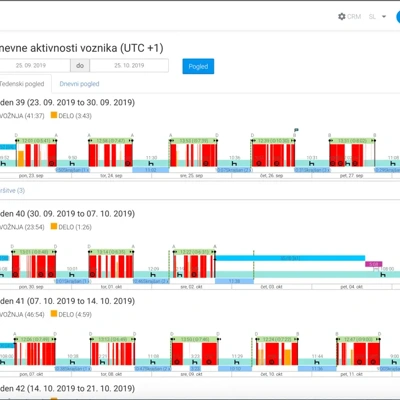Click the bed rest icon before sre, 25. sep
Viewport: 400px width, 400px height.
coord(151,163)
